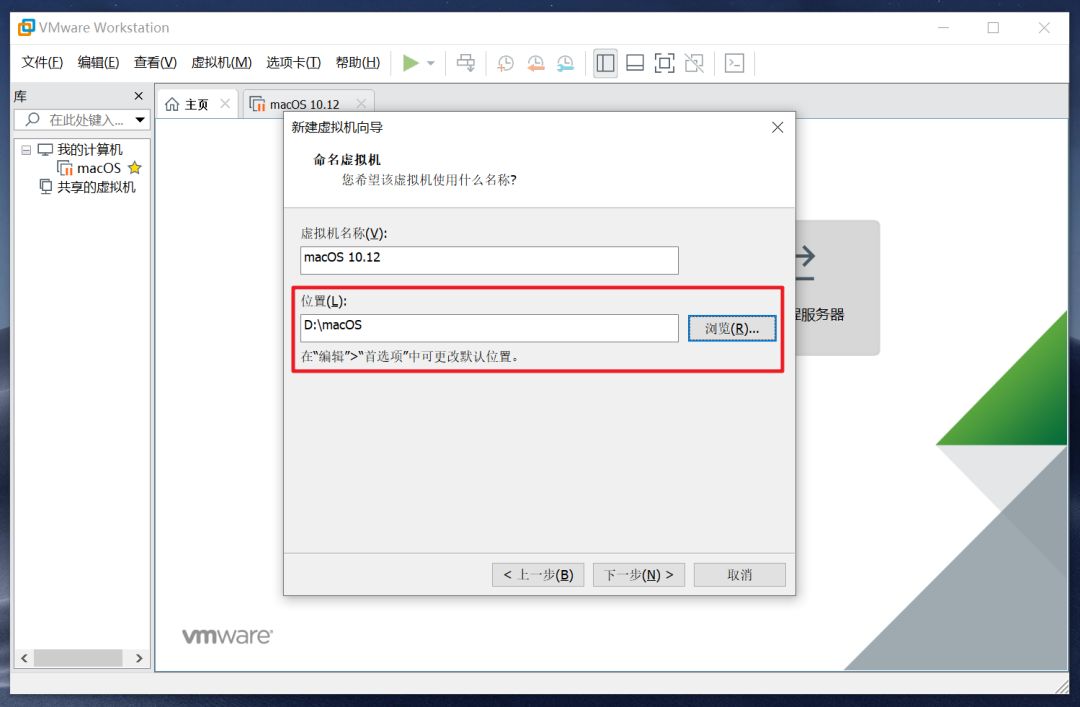Toggle the thumbnail bar view icon
The image size is (1080, 707).
(x=635, y=63)
